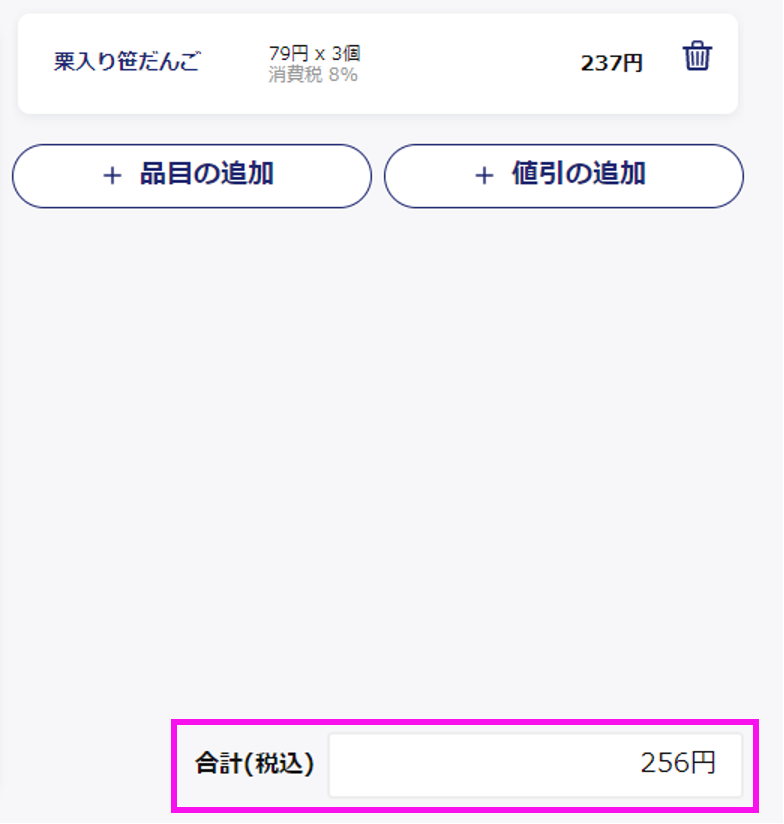This screenshot has width=784, height=824.
Task: Select the 円 unit in total field
Action: (703, 763)
